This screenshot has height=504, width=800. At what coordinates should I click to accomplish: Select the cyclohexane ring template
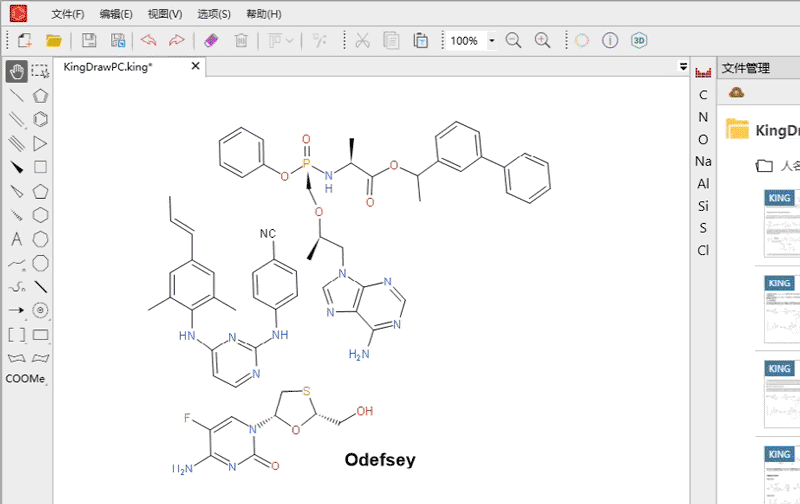click(x=40, y=215)
